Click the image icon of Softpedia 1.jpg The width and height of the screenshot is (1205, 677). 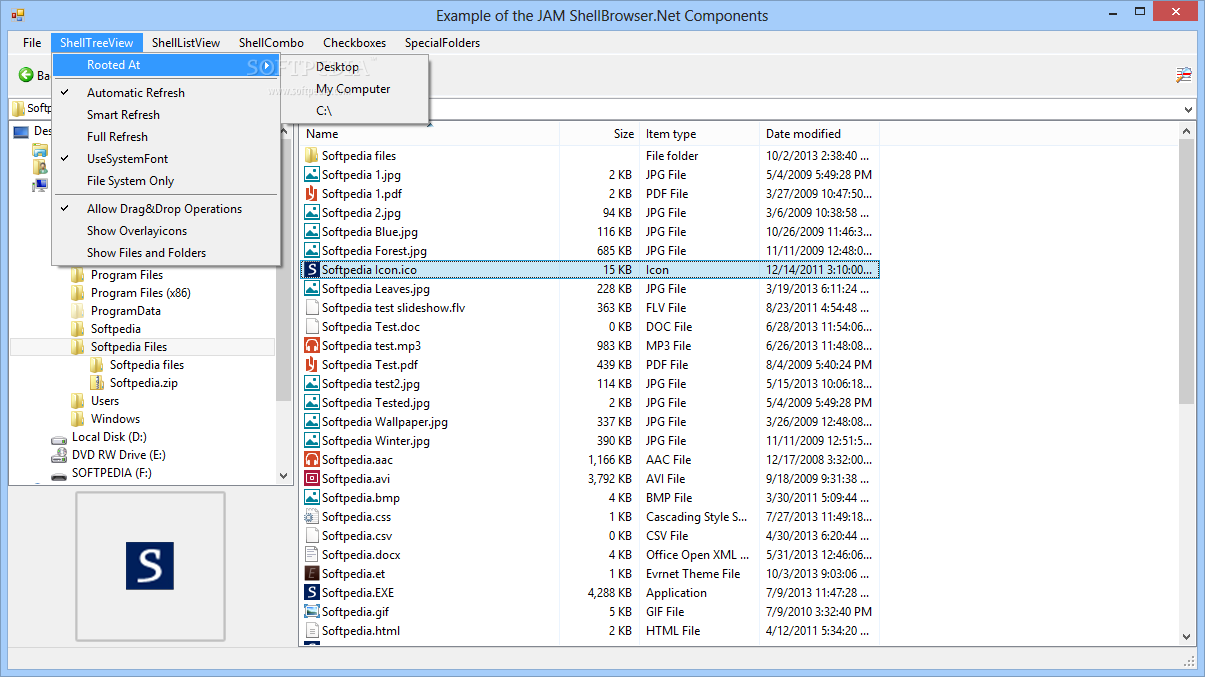tap(312, 175)
